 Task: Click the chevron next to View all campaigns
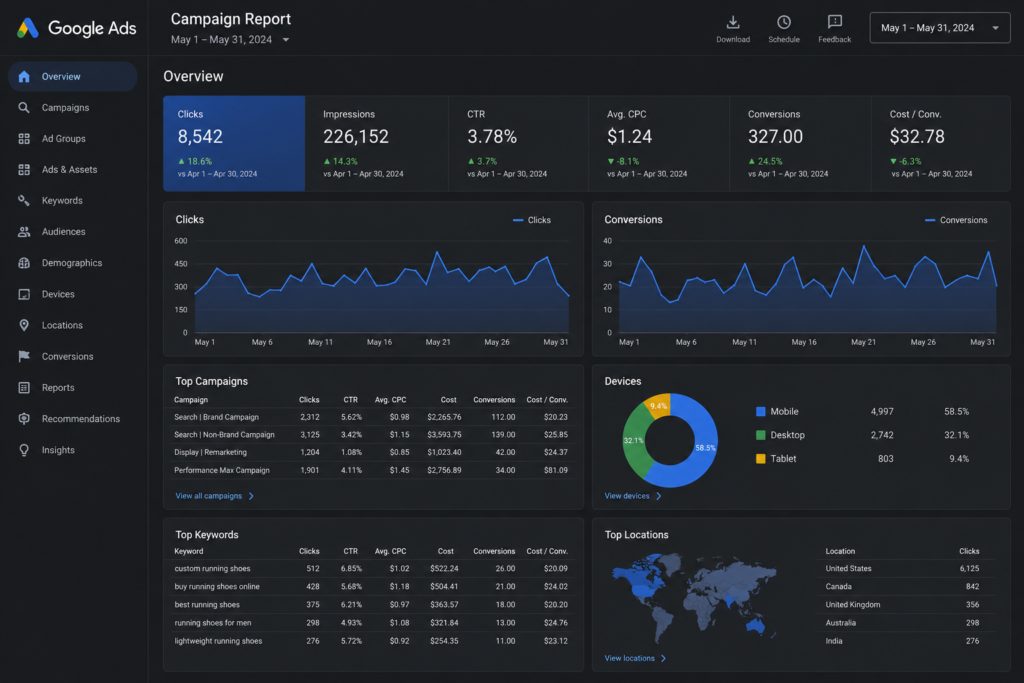(x=251, y=496)
